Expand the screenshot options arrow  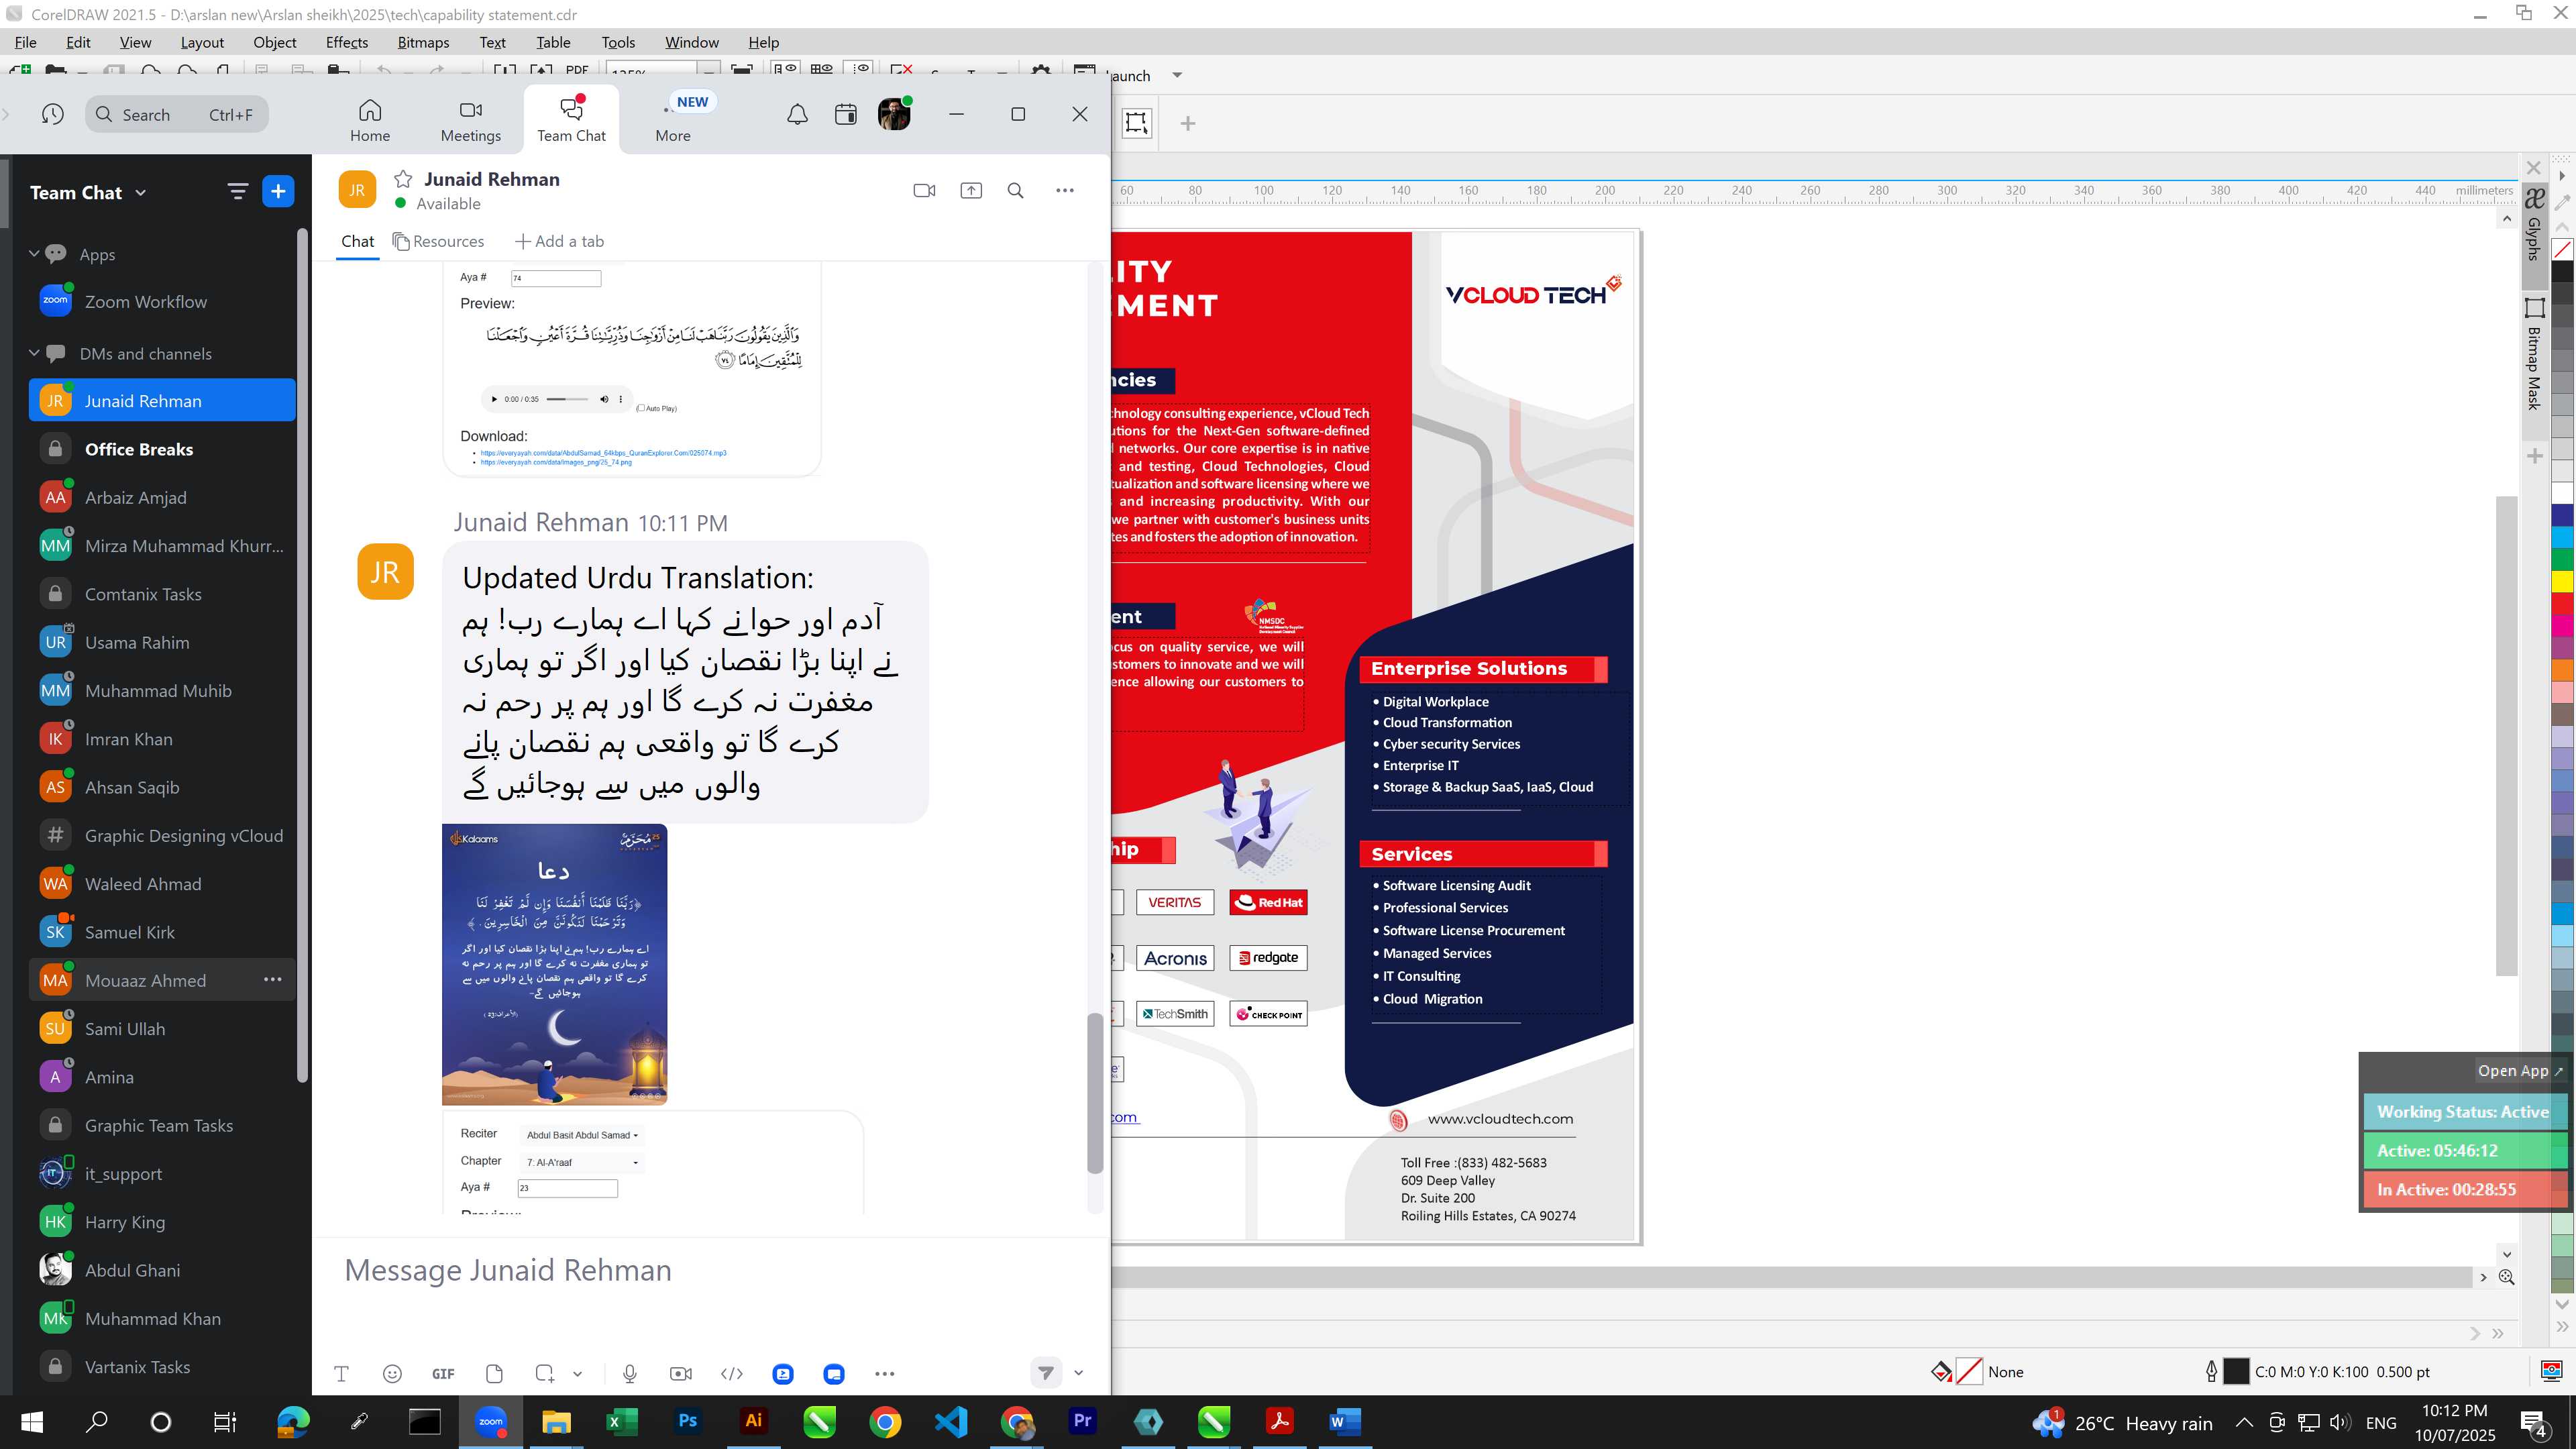tap(577, 1374)
